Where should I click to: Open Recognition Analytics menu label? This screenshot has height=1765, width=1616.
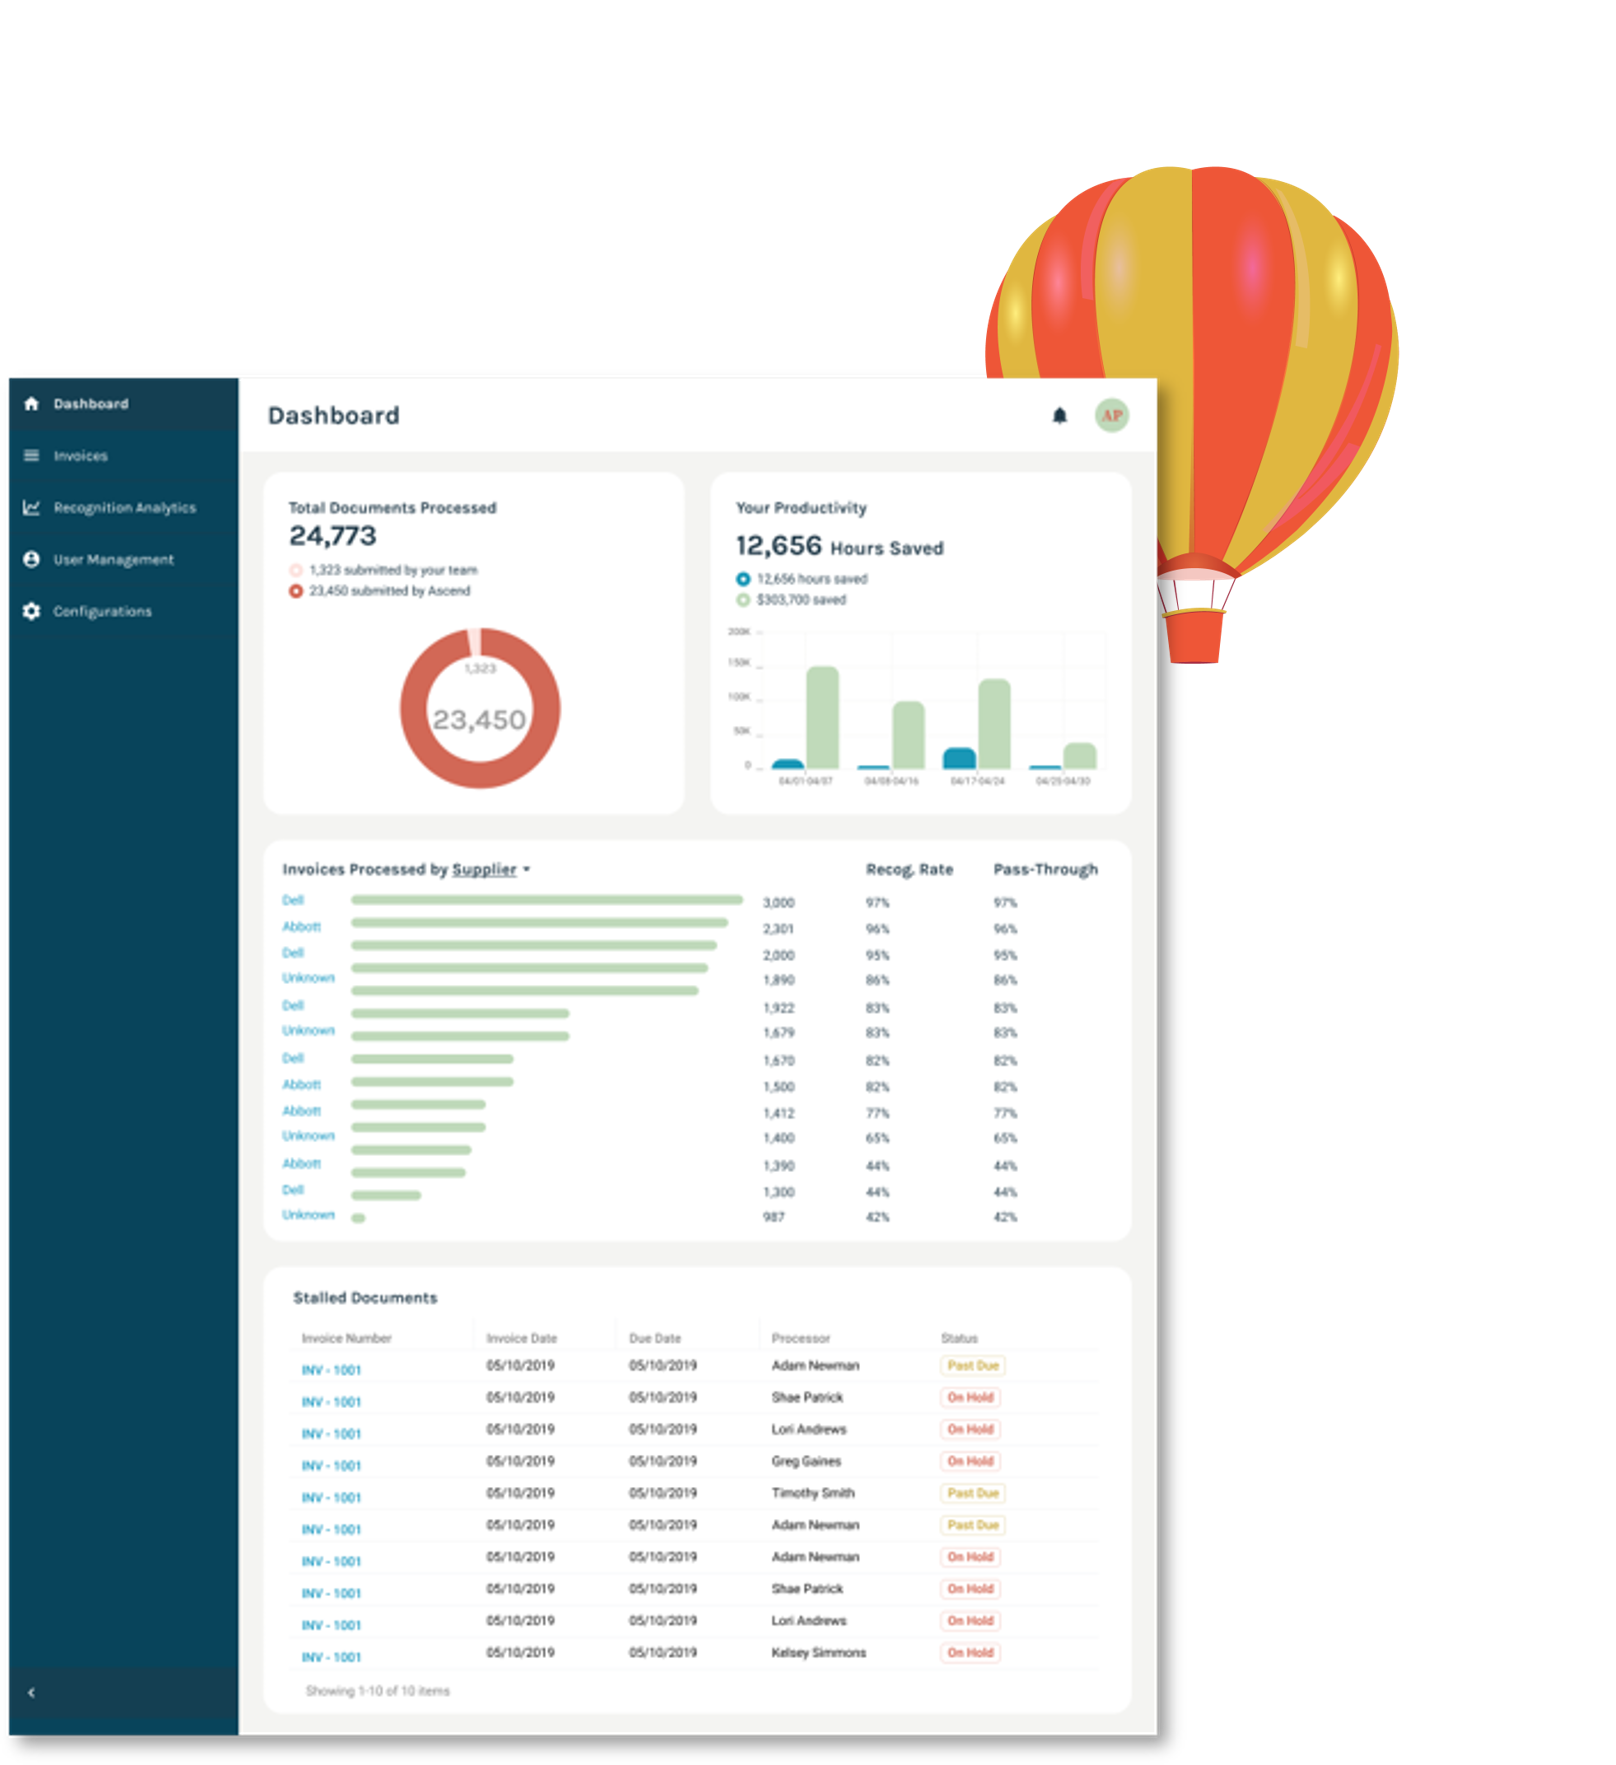pos(124,508)
